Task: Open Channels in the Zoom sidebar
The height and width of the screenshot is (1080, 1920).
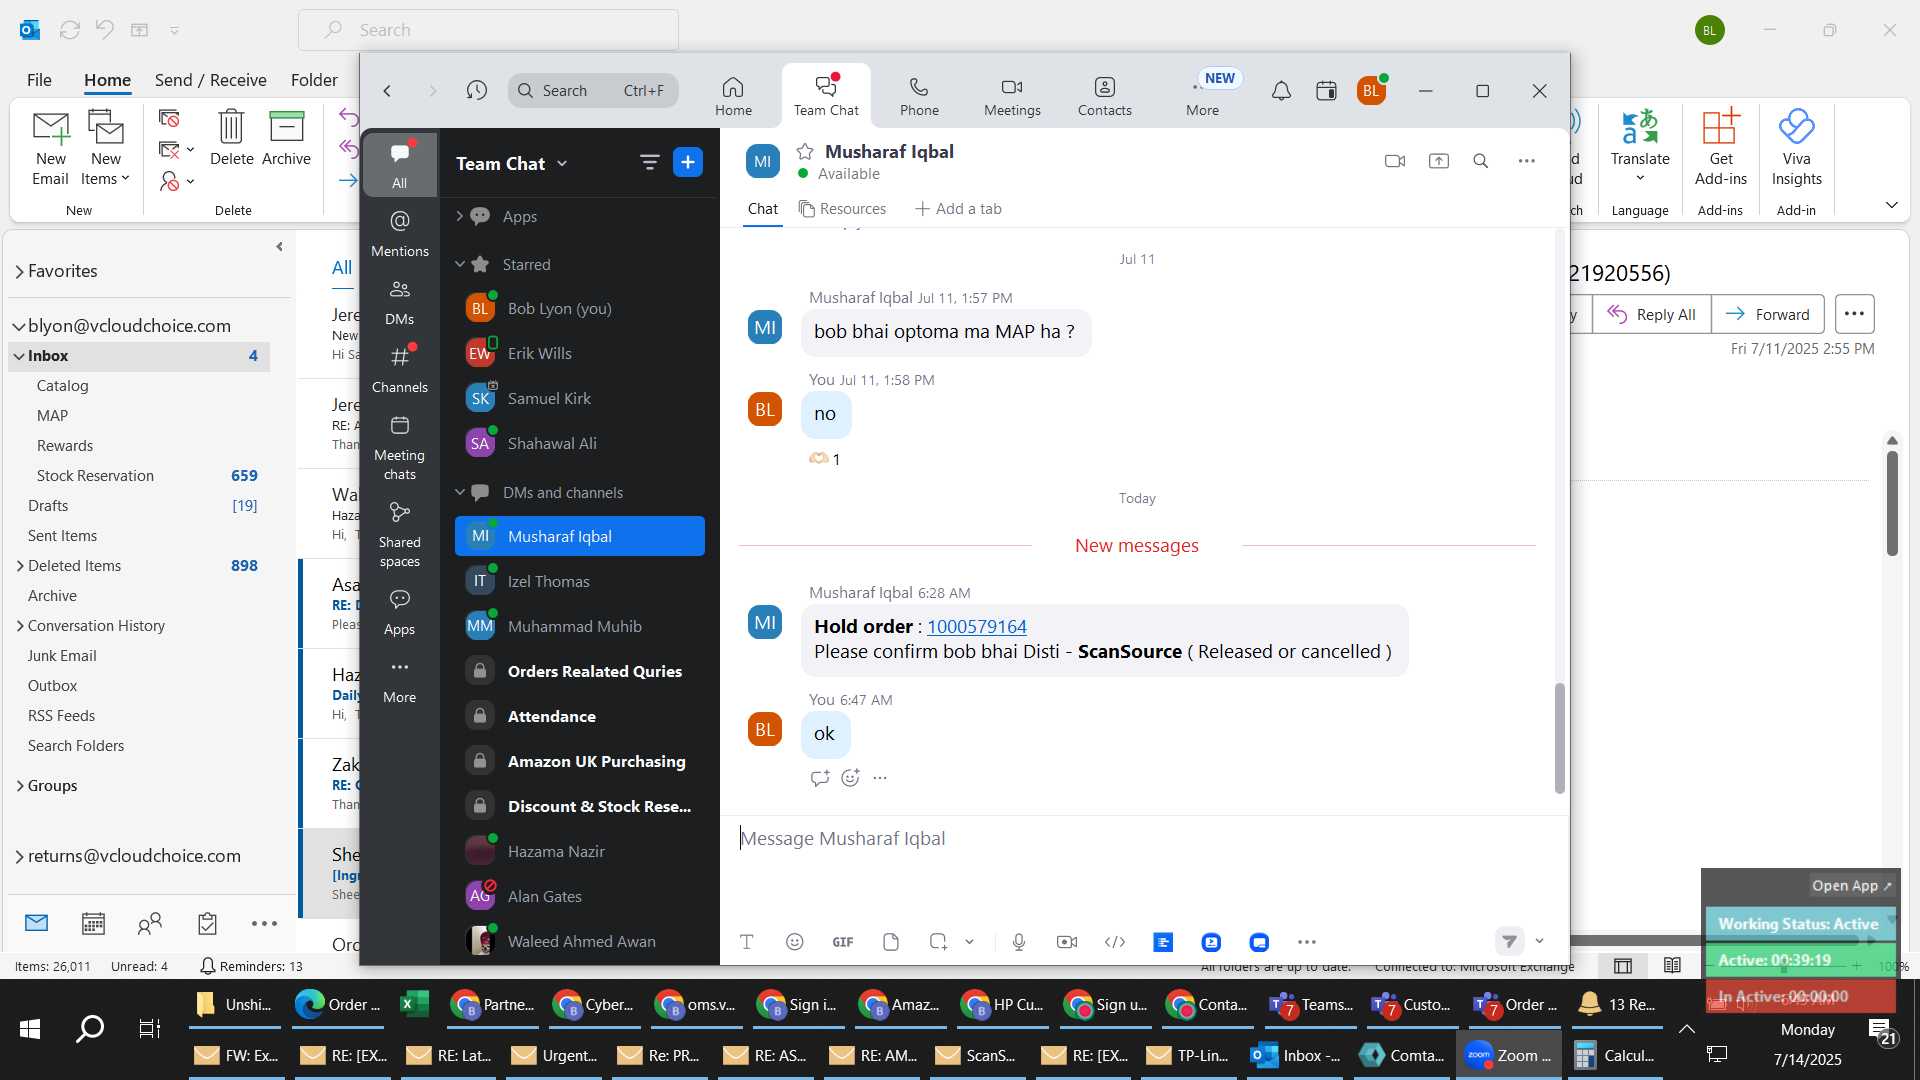Action: tap(400, 369)
